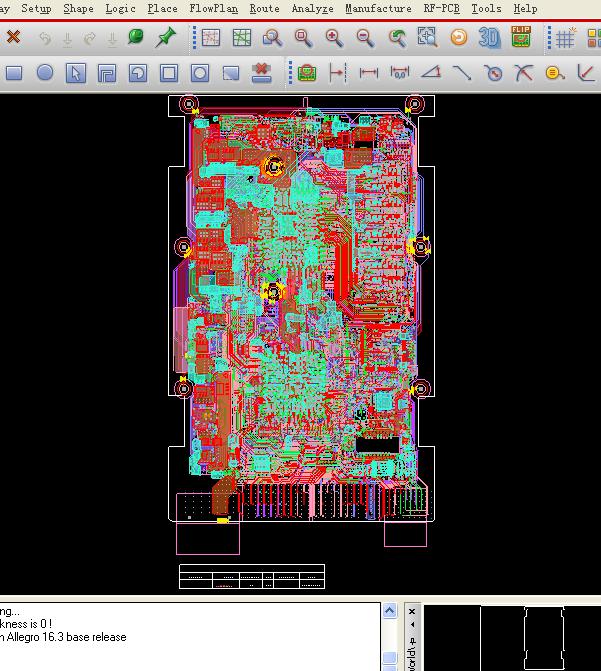Select the circle shape tool
Viewport: 601px width, 671px height.
pos(45,73)
